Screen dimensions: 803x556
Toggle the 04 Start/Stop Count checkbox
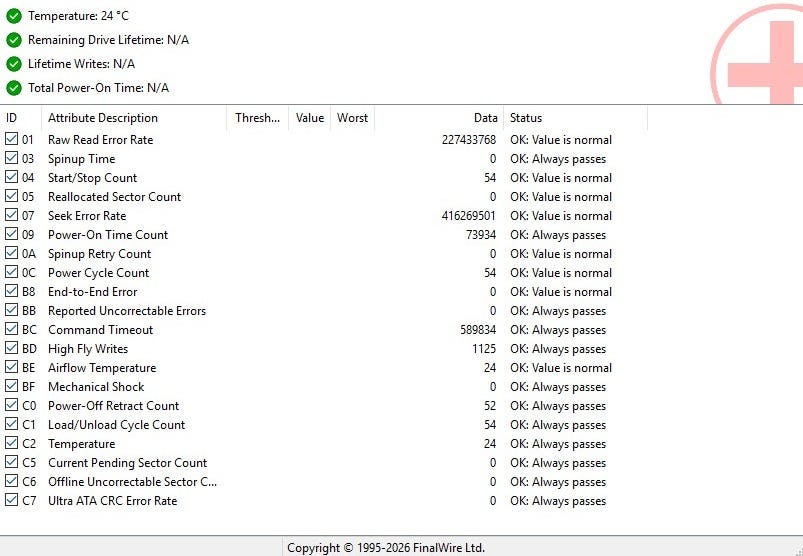point(11,177)
